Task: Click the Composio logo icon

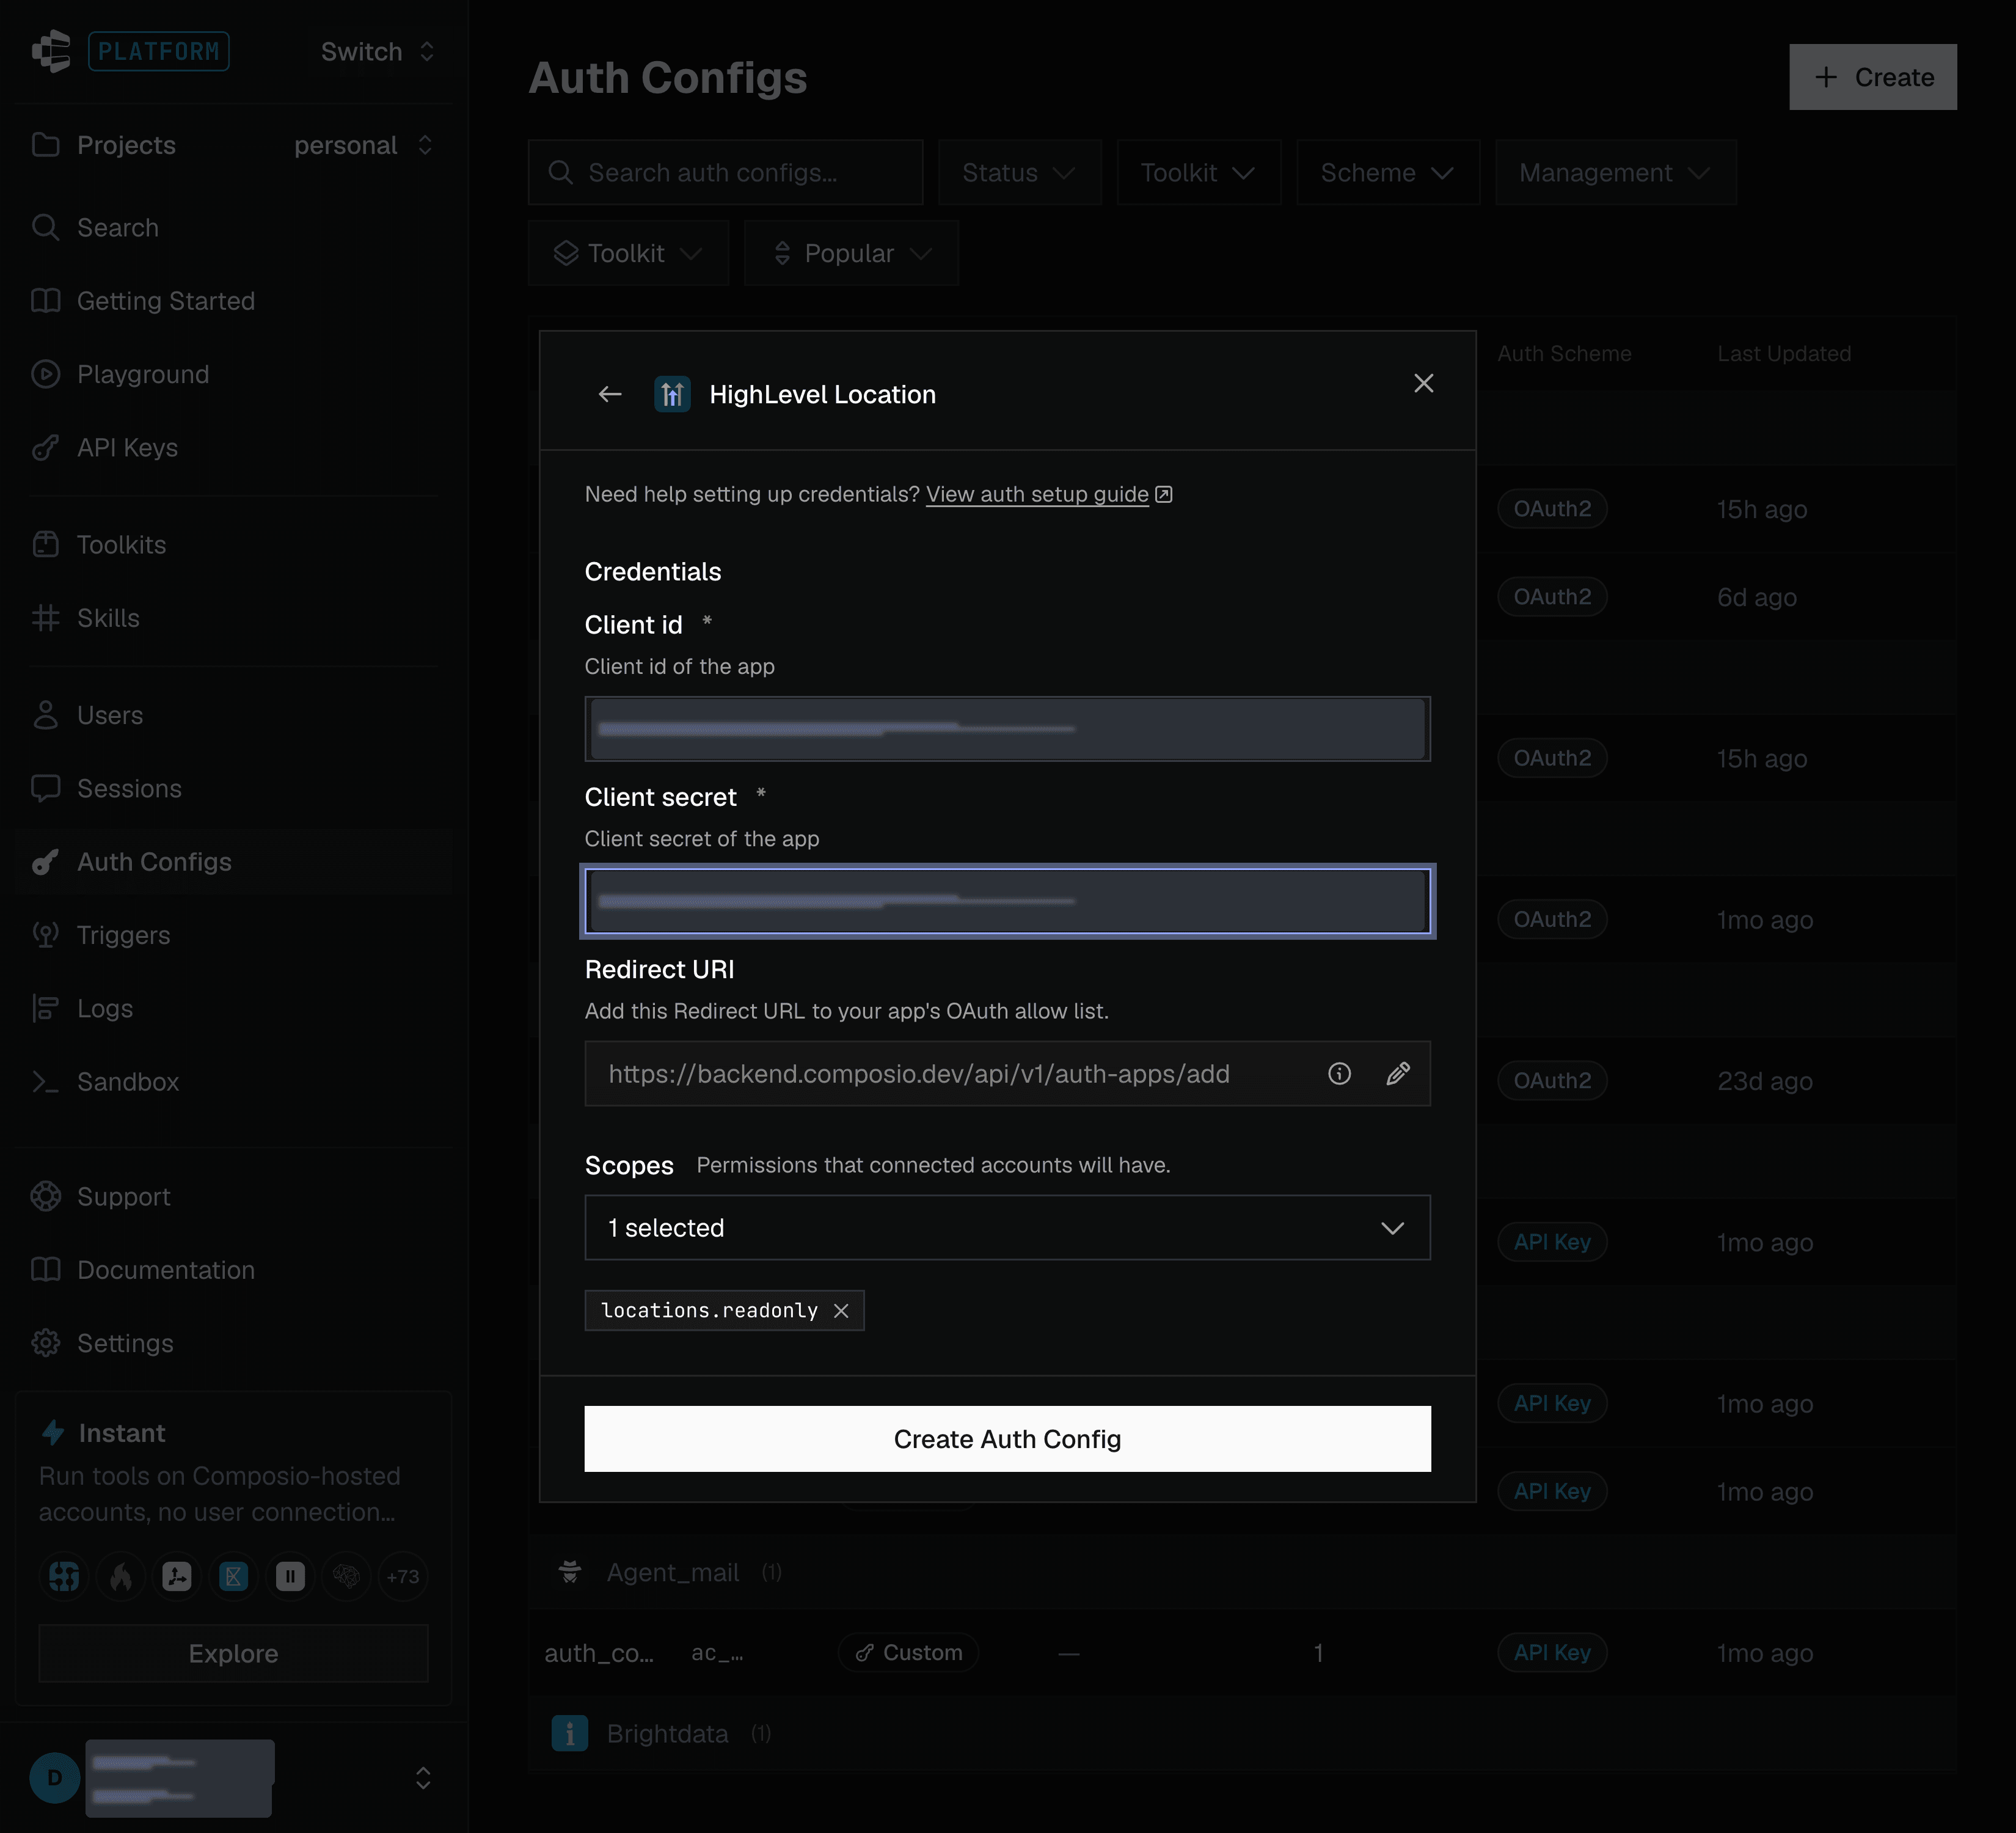Action: (51, 51)
